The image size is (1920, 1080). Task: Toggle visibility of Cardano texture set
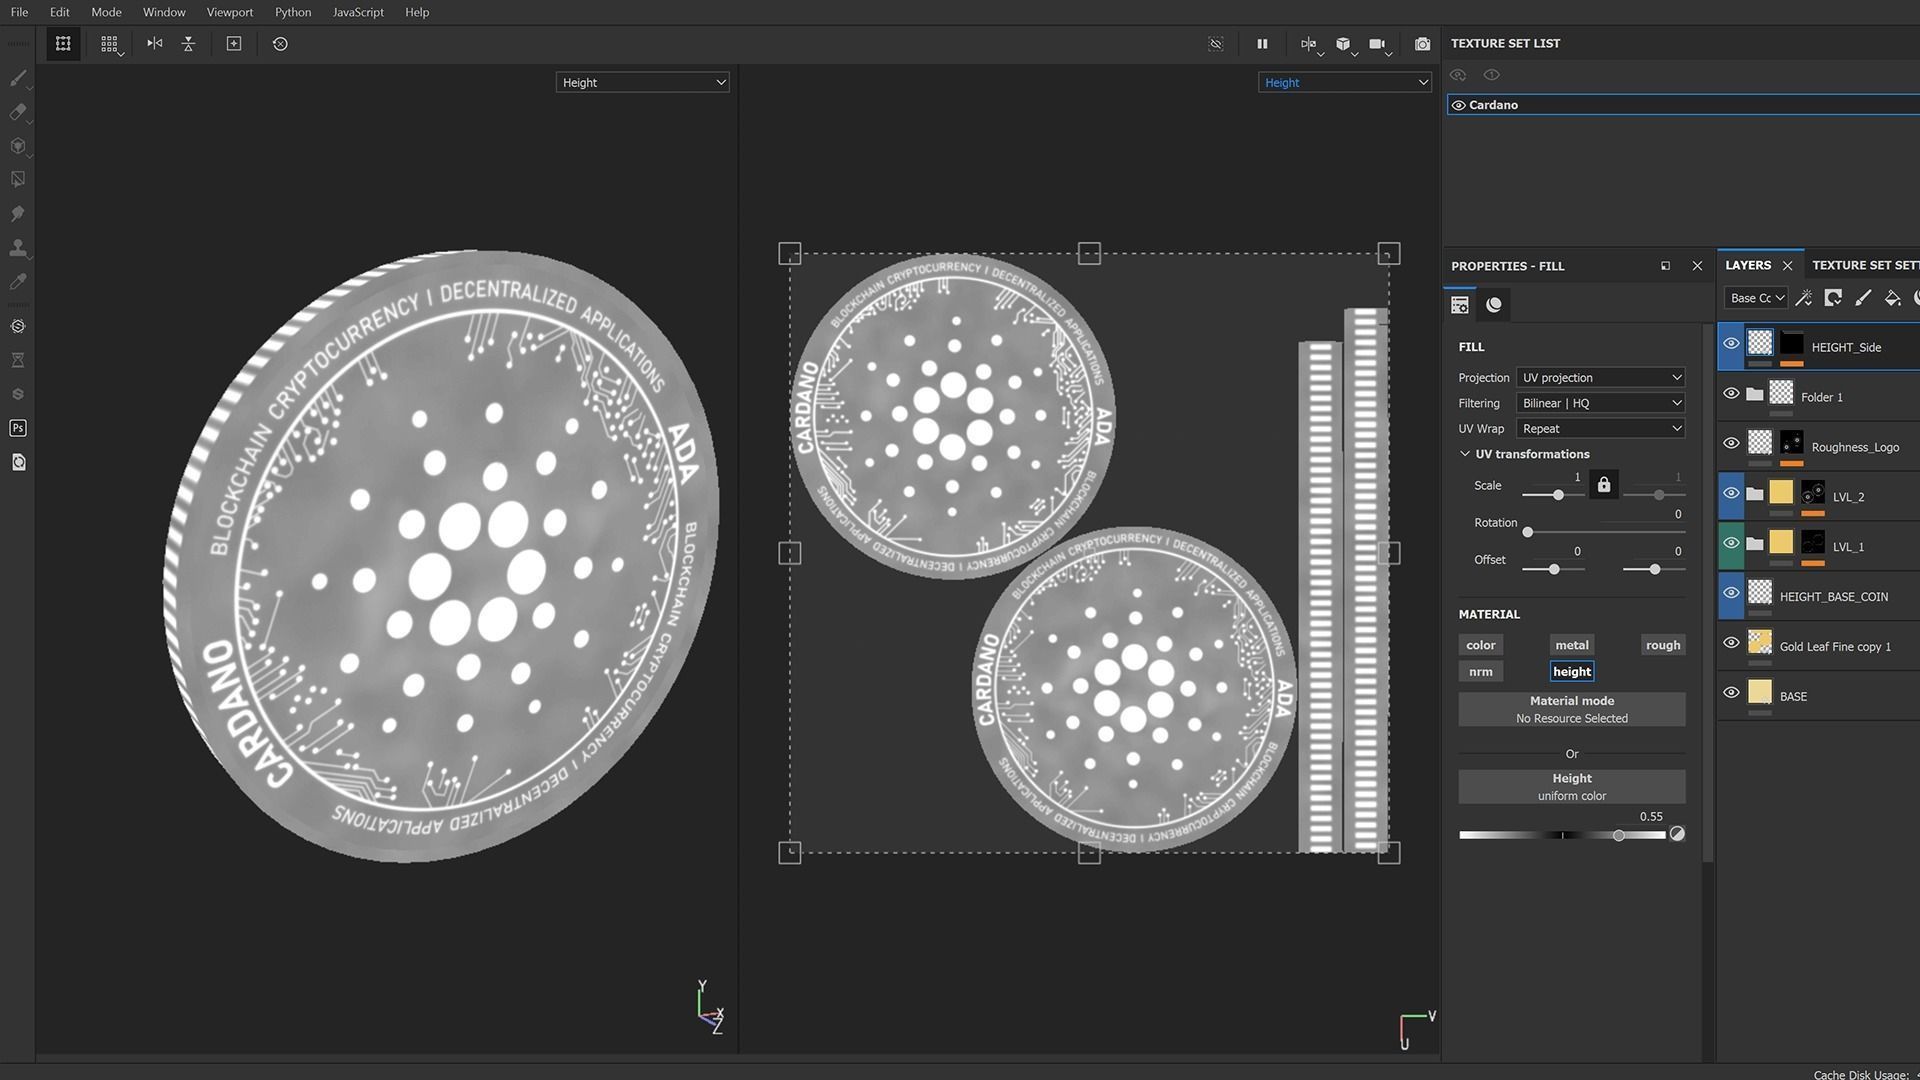pos(1459,105)
